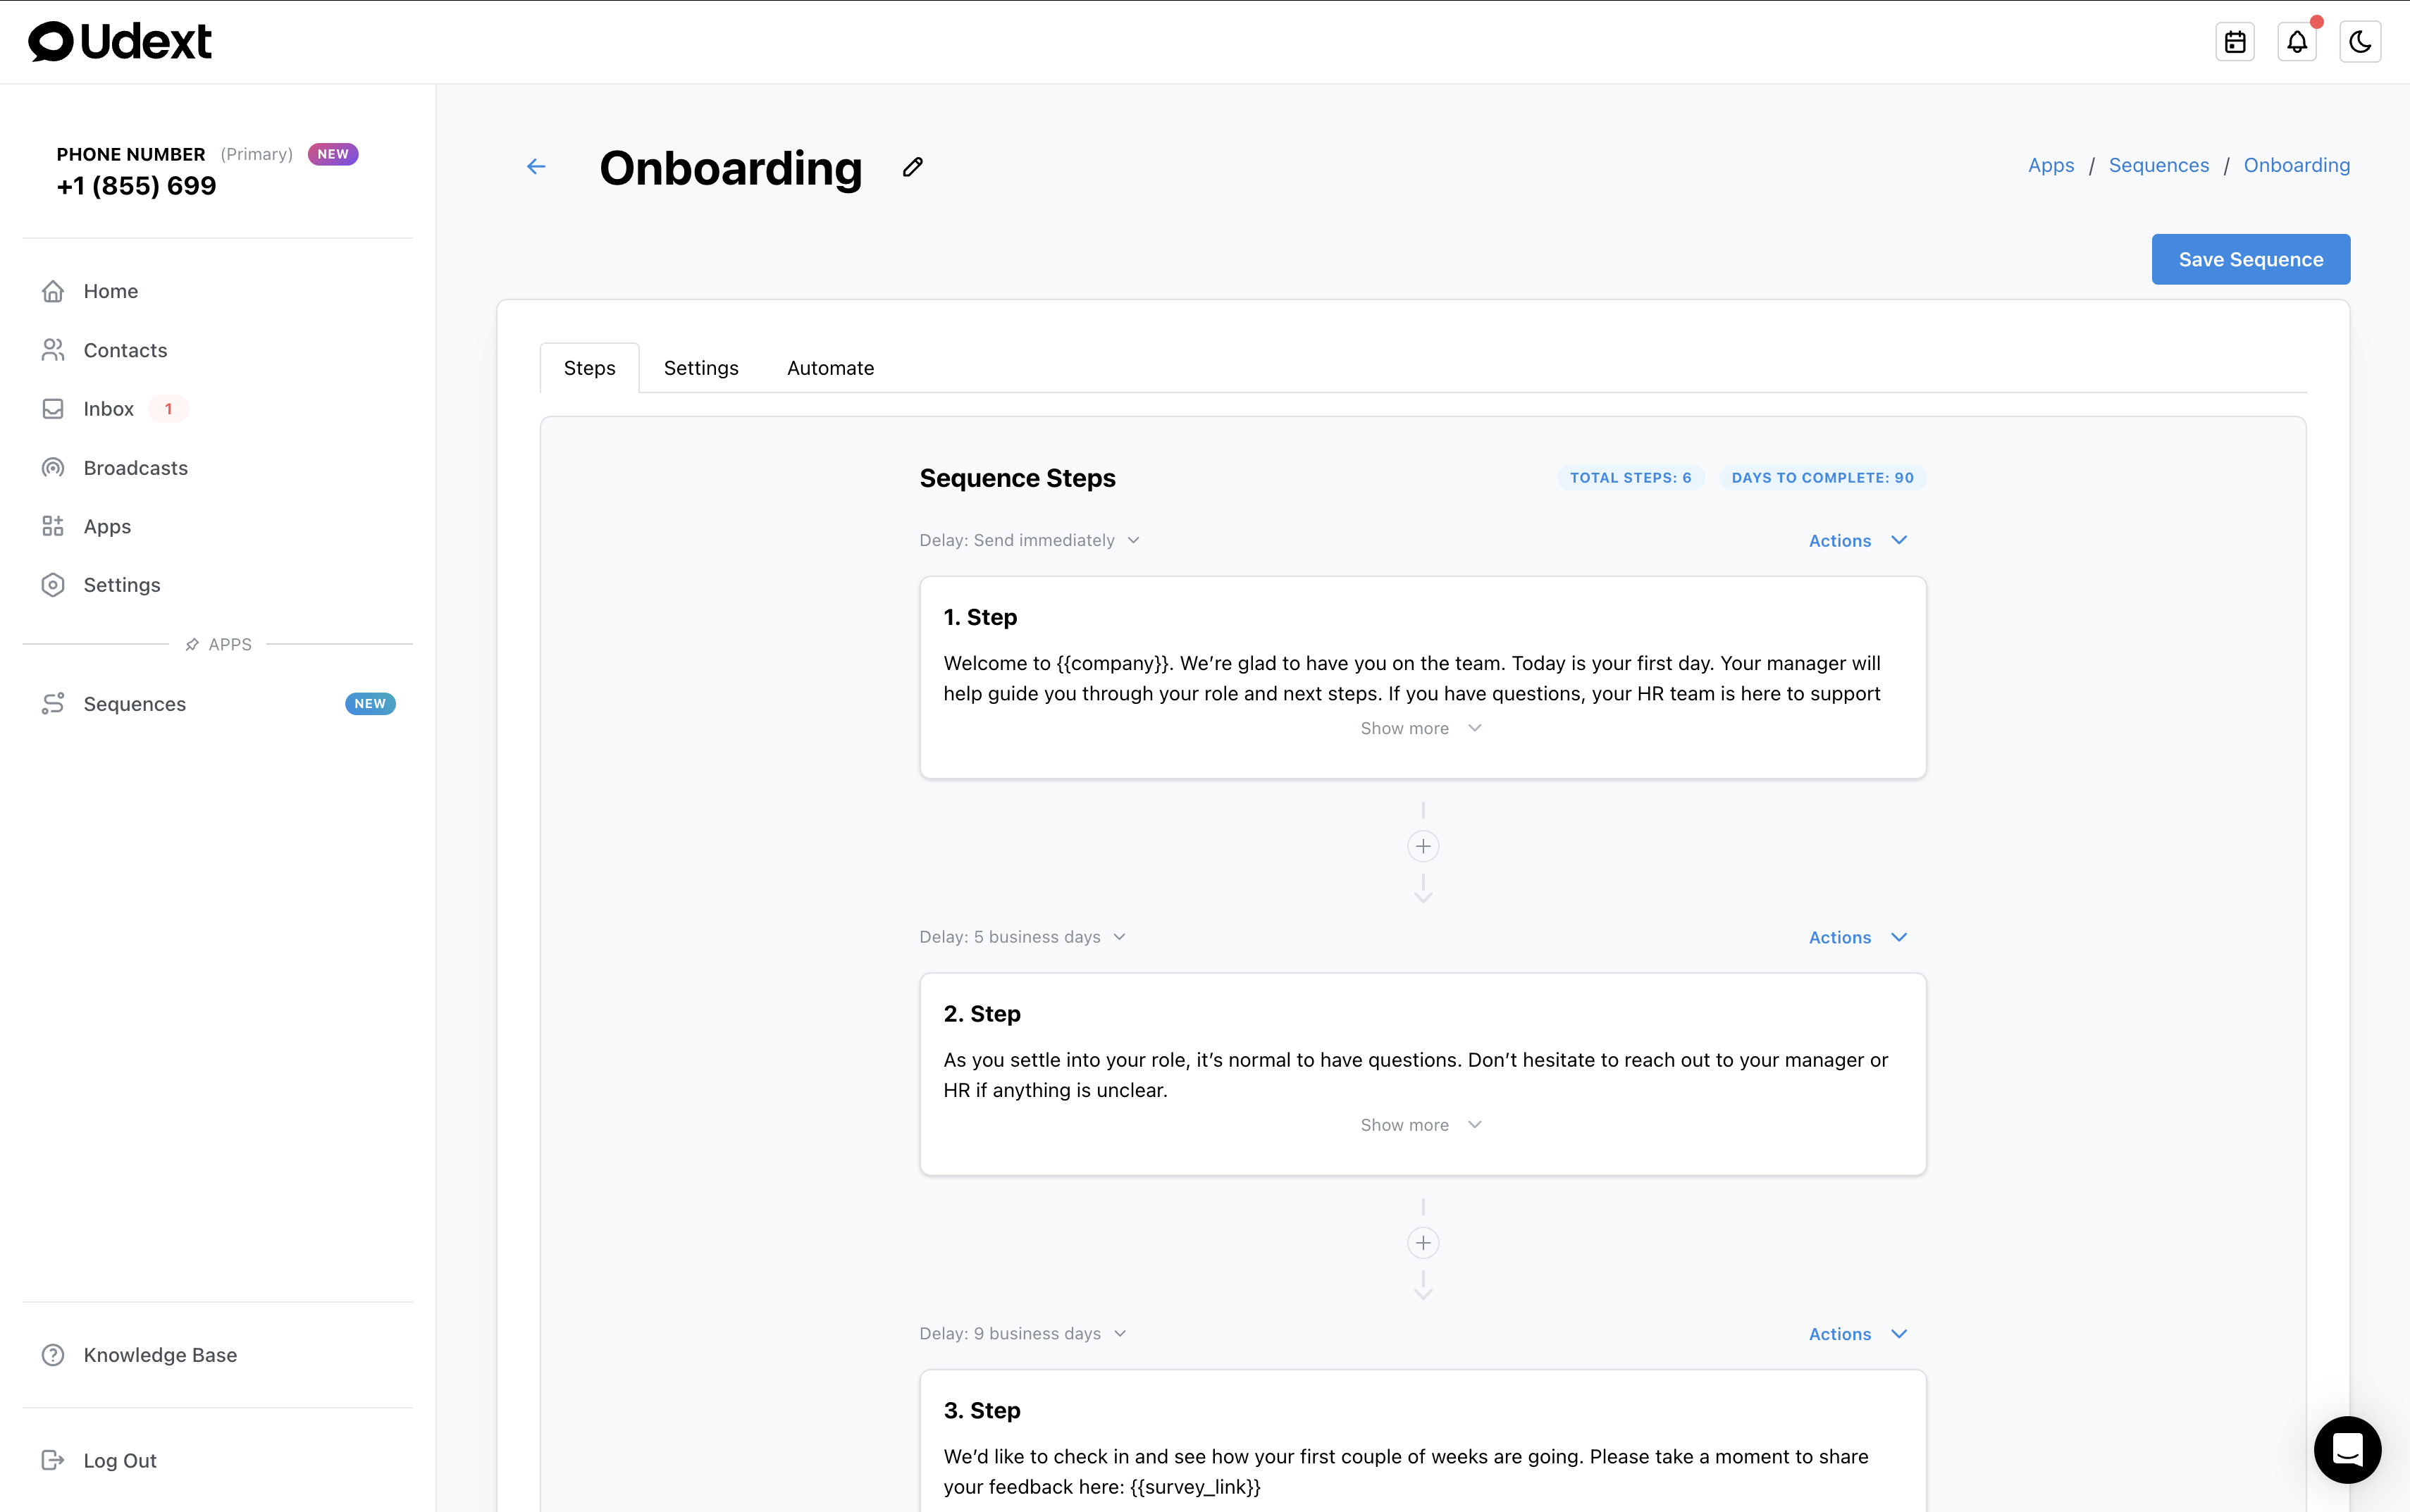Viewport: 2410px width, 1512px height.
Task: Open the chat support bubble
Action: [2347, 1449]
